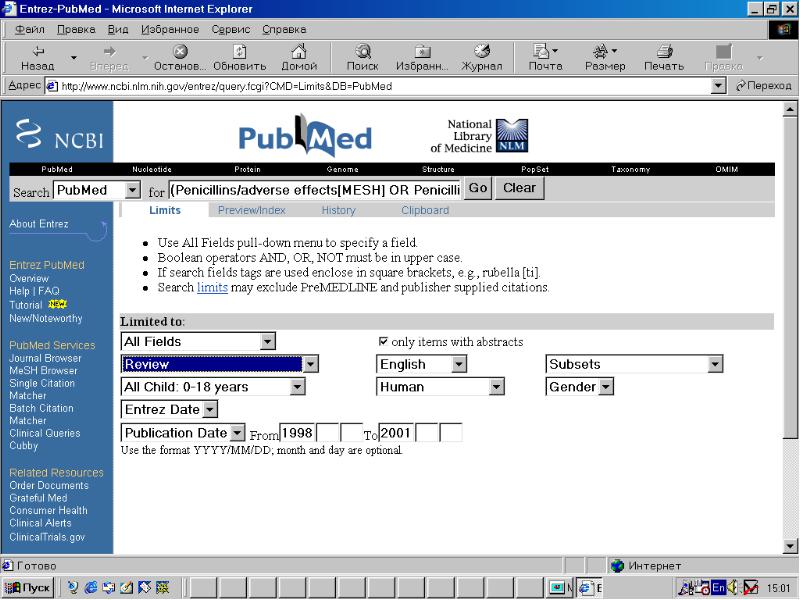Go back with the Назад toolbar button
Image resolution: width=800 pixels, height=600 pixels.
37,58
